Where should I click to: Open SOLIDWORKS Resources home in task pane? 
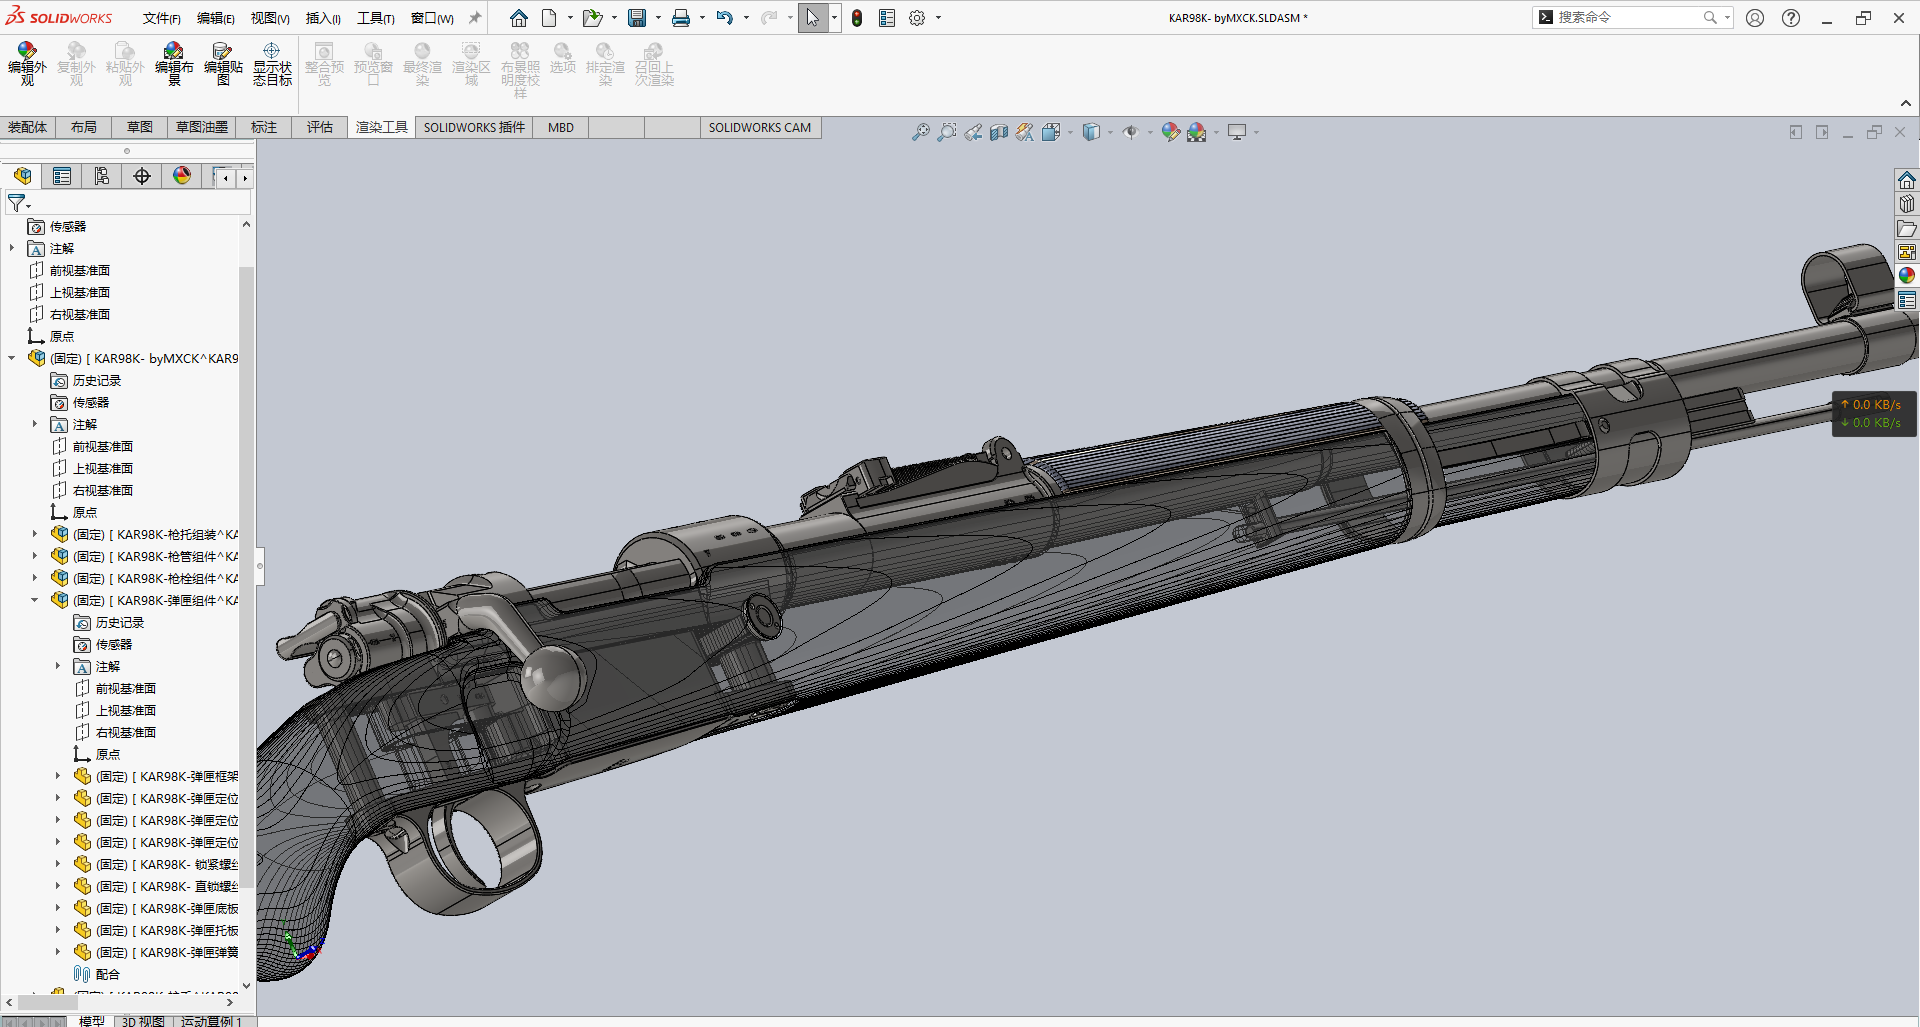[x=1907, y=180]
